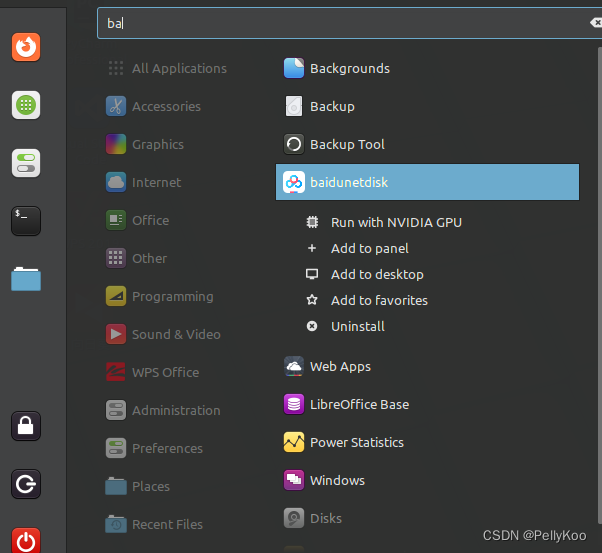Open the WPS Office category
Screen dimensions: 602x553
[x=153, y=373]
